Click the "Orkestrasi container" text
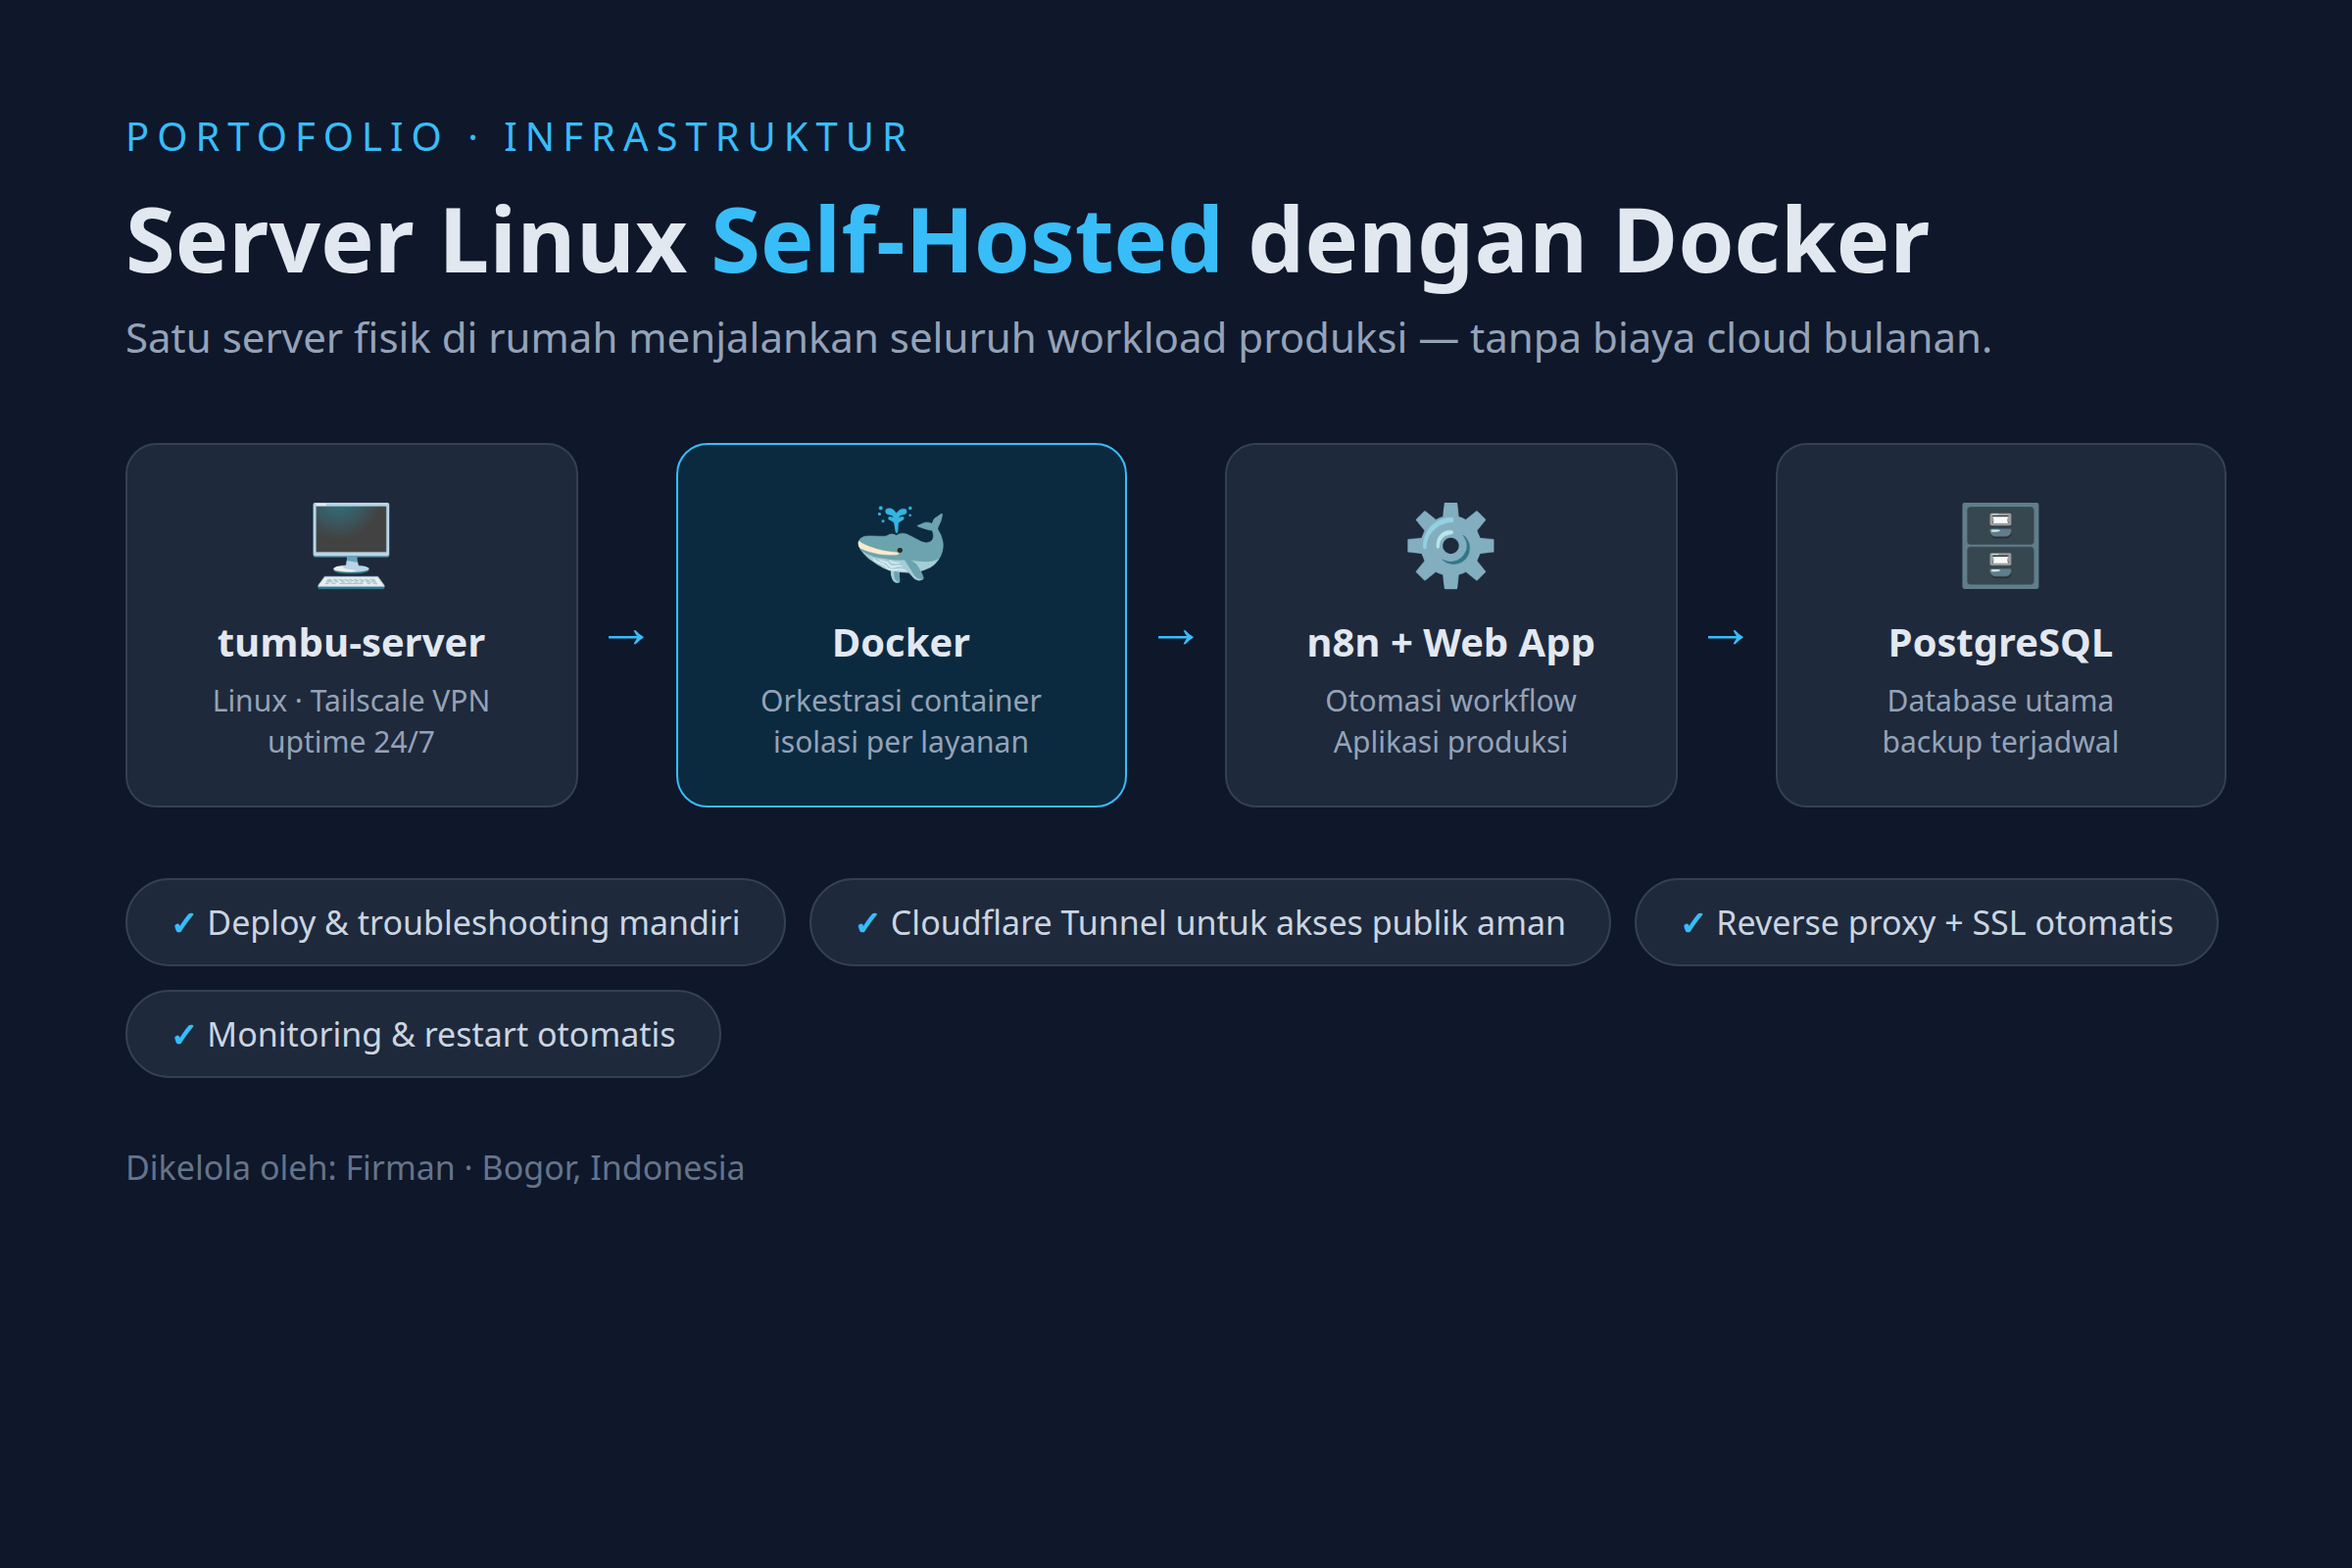Image resolution: width=2352 pixels, height=1568 pixels. pos(901,701)
